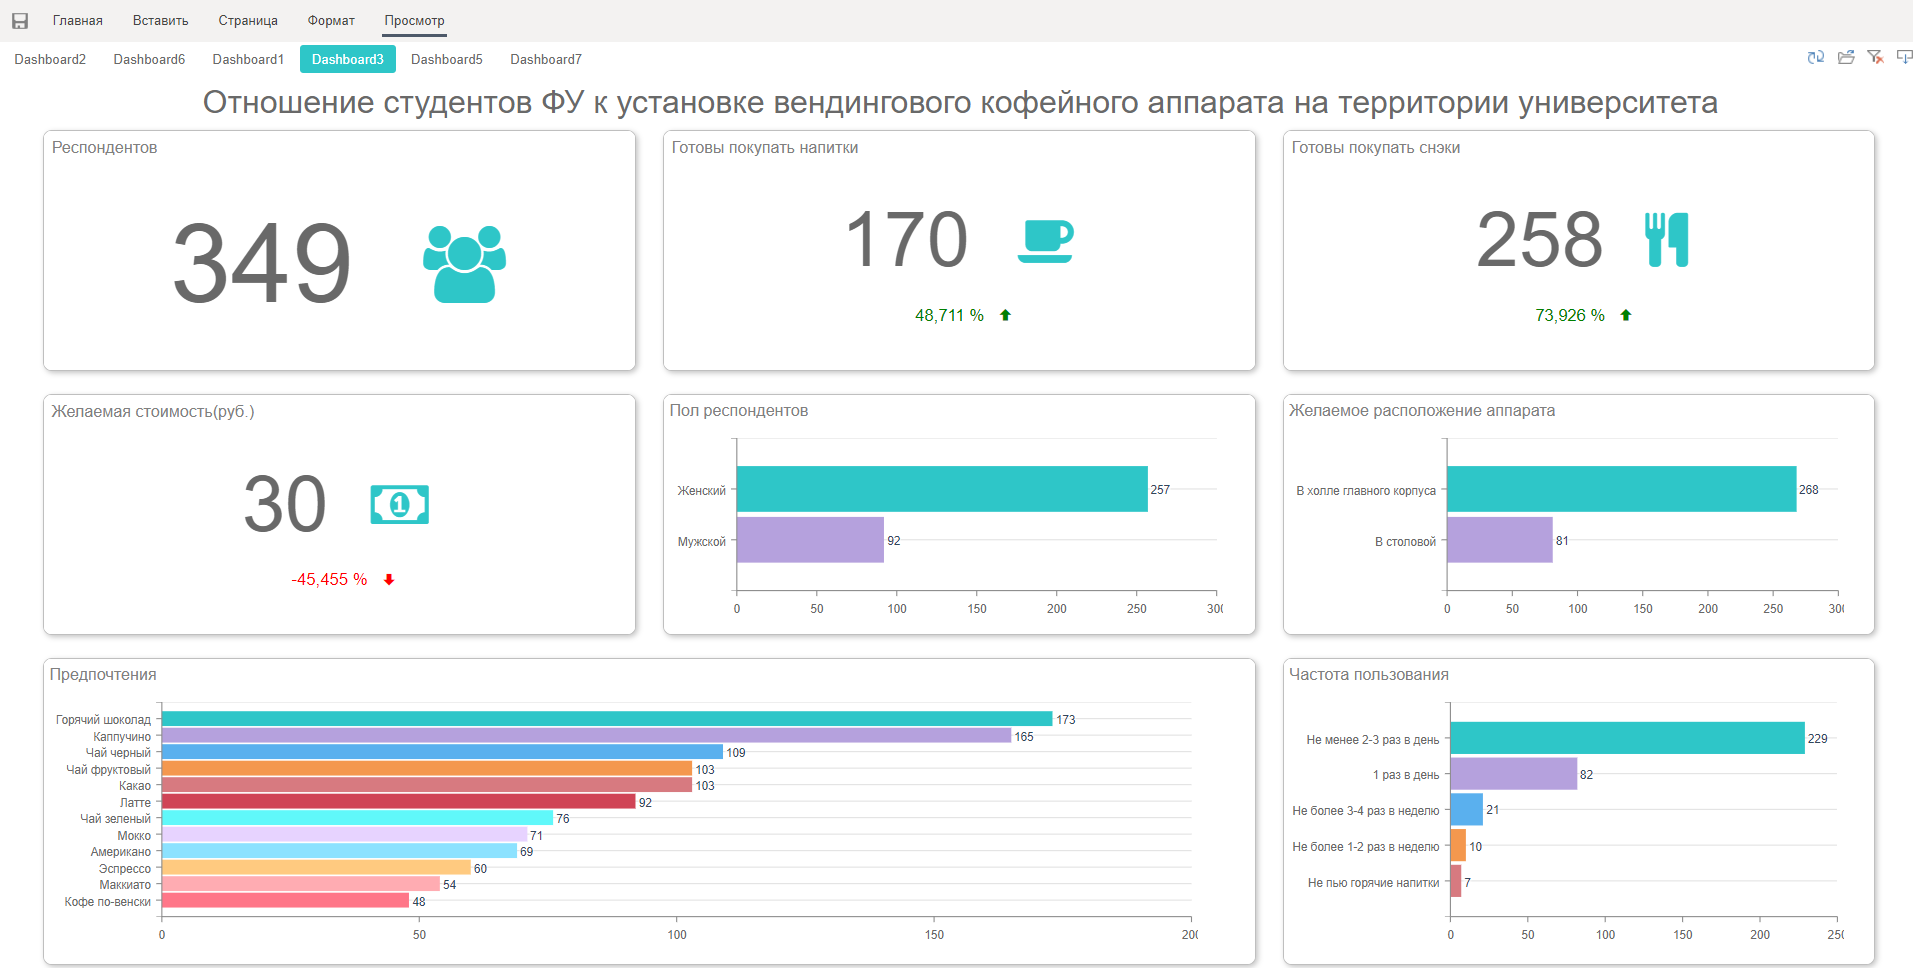Switch to the Dashboard2 tab
Image resolution: width=1913 pixels, height=968 pixels.
[x=50, y=60]
